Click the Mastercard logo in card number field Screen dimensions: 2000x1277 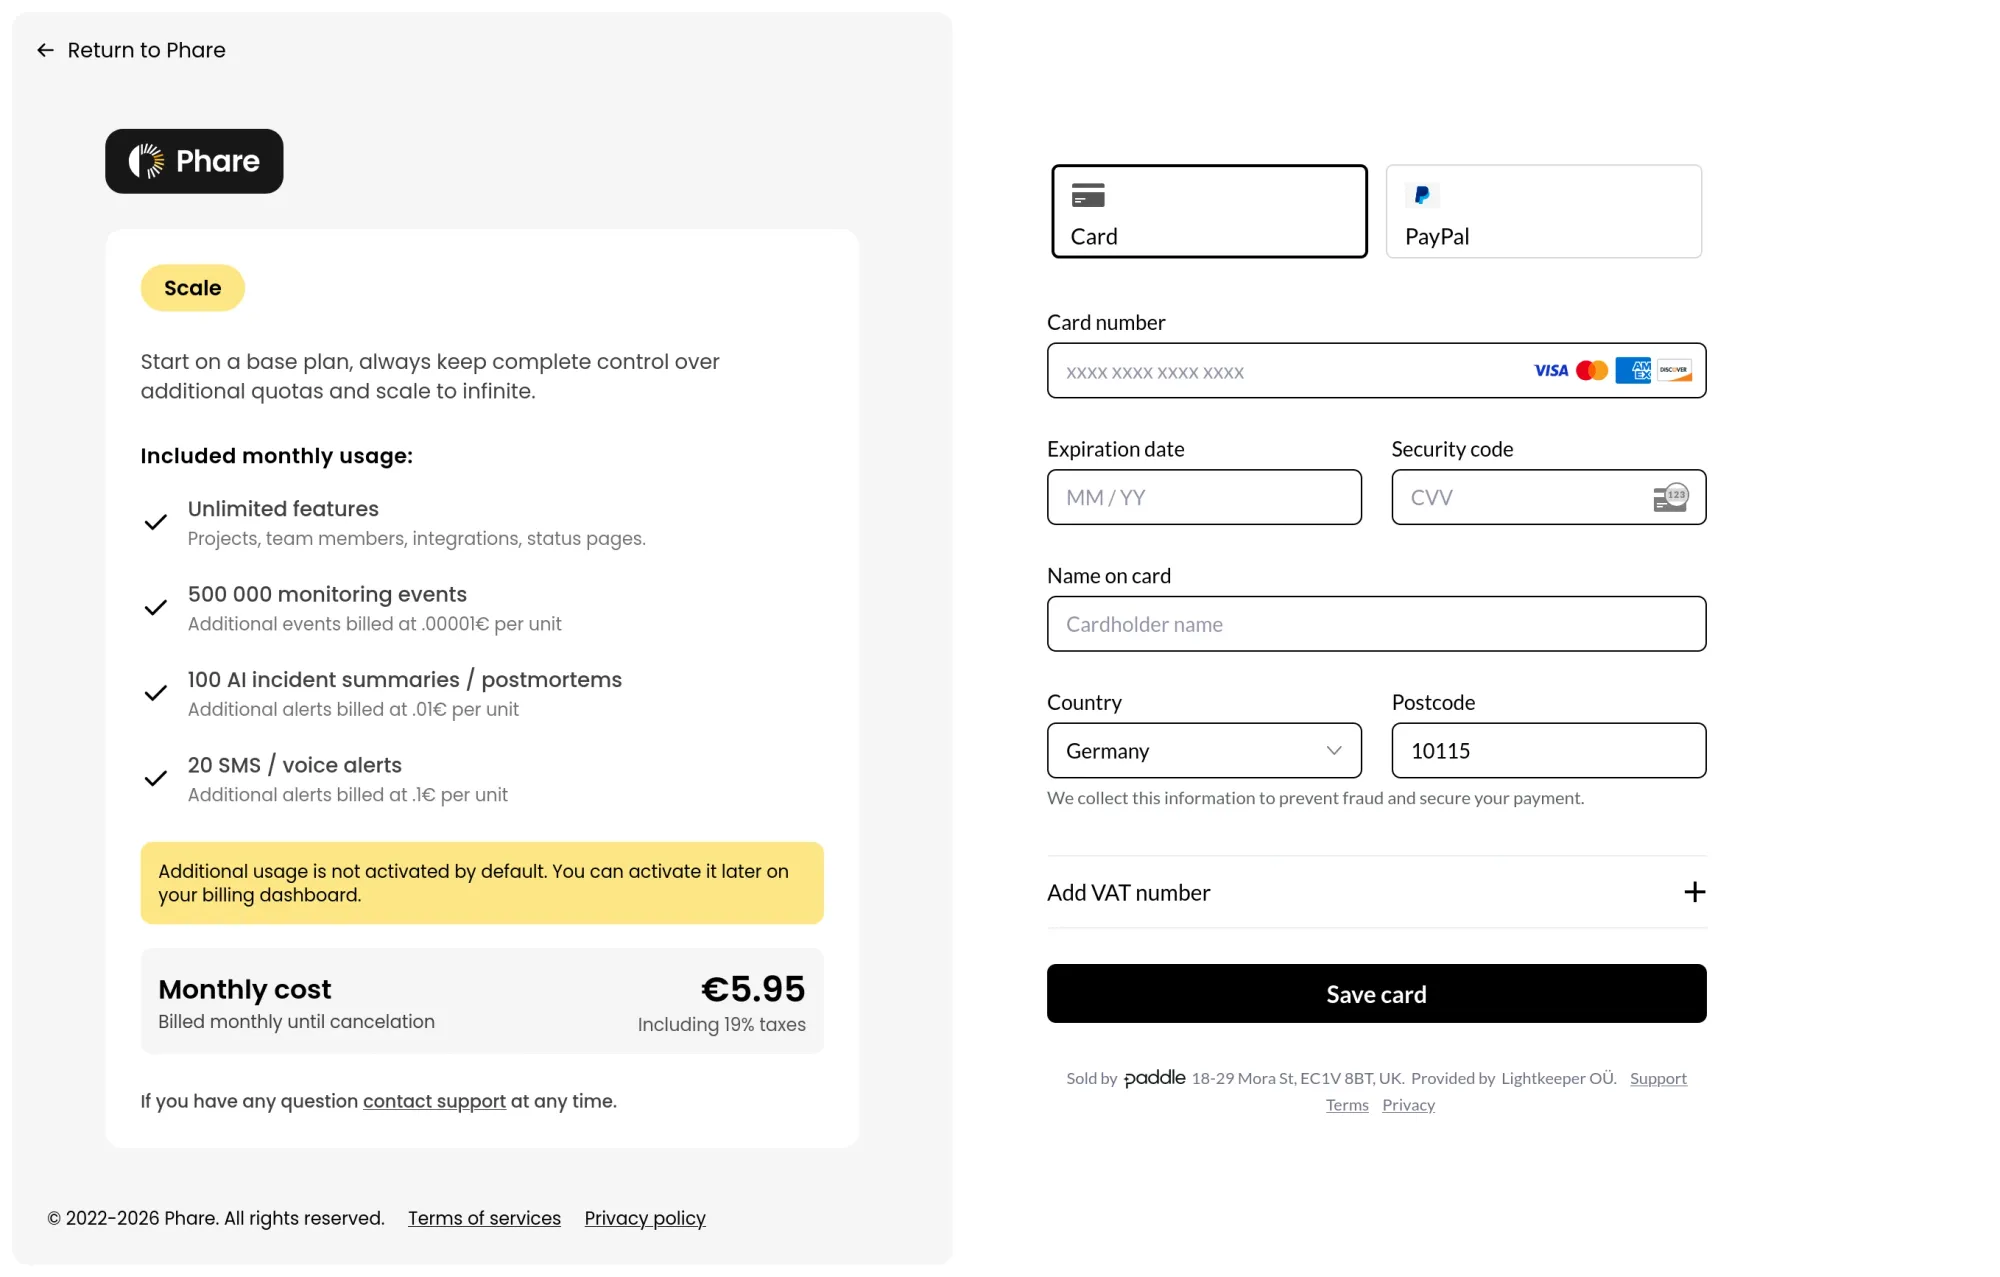pos(1592,371)
